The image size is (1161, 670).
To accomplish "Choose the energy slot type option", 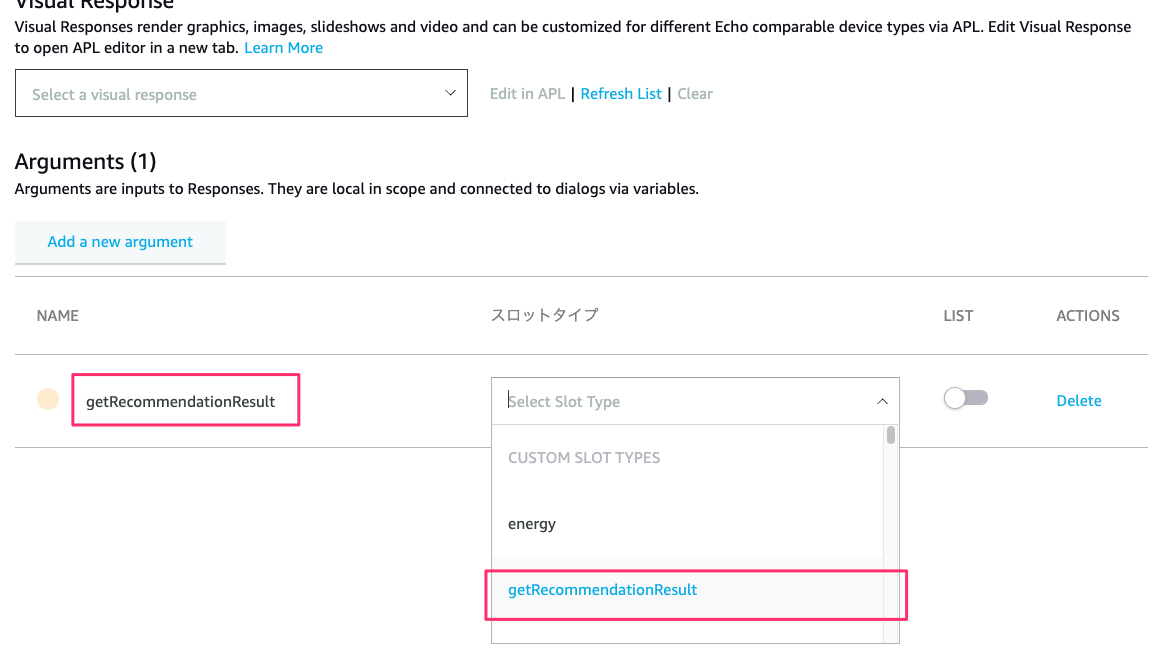I will (532, 524).
